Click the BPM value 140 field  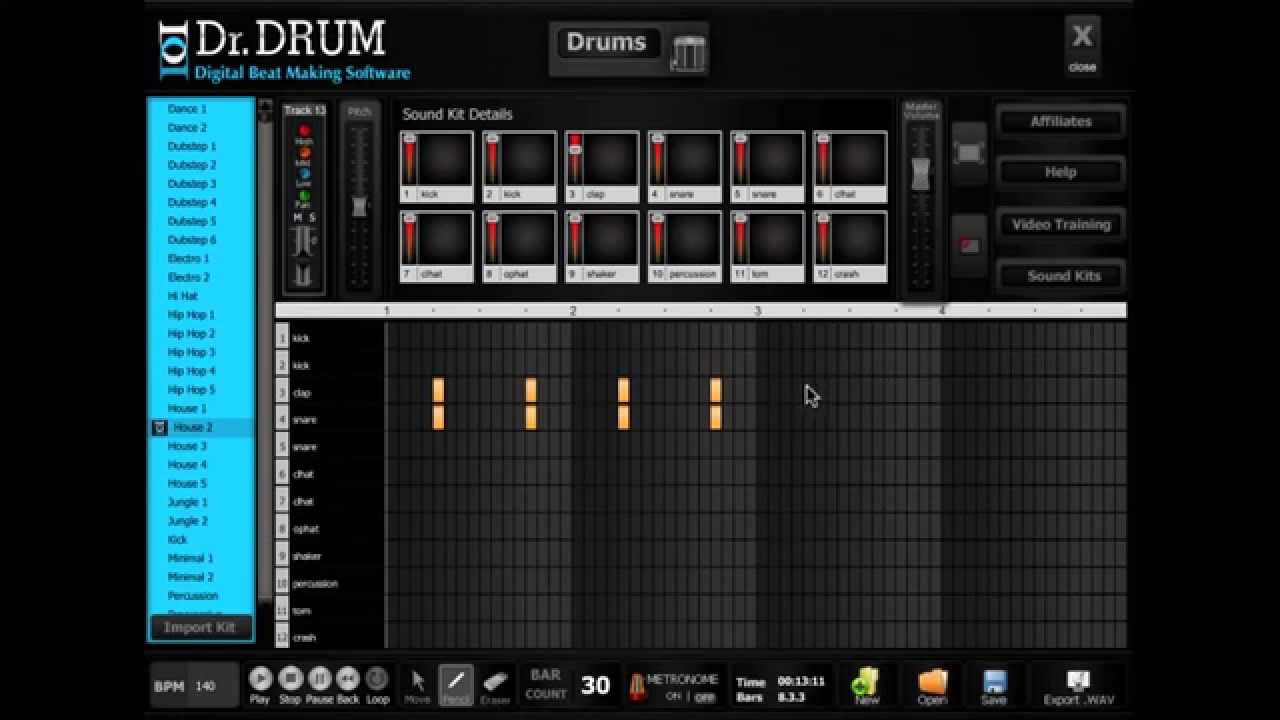pyautogui.click(x=205, y=686)
